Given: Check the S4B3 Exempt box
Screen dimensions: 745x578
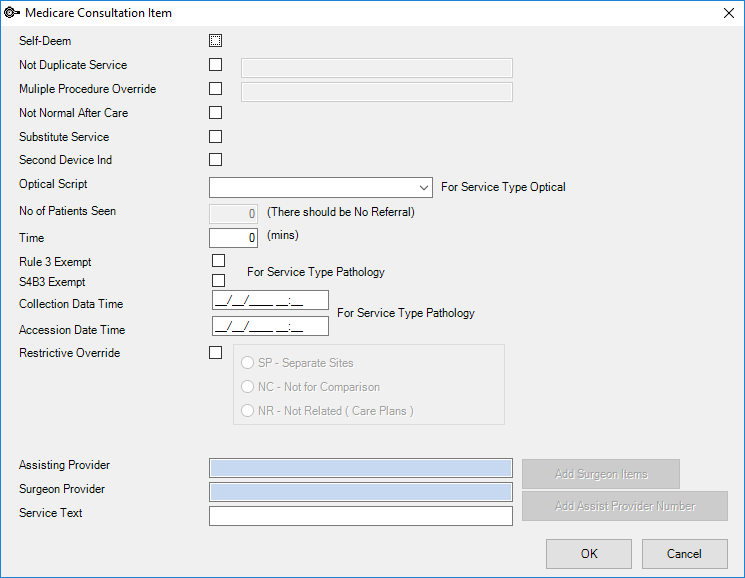Looking at the screenshot, I should pyautogui.click(x=219, y=281).
